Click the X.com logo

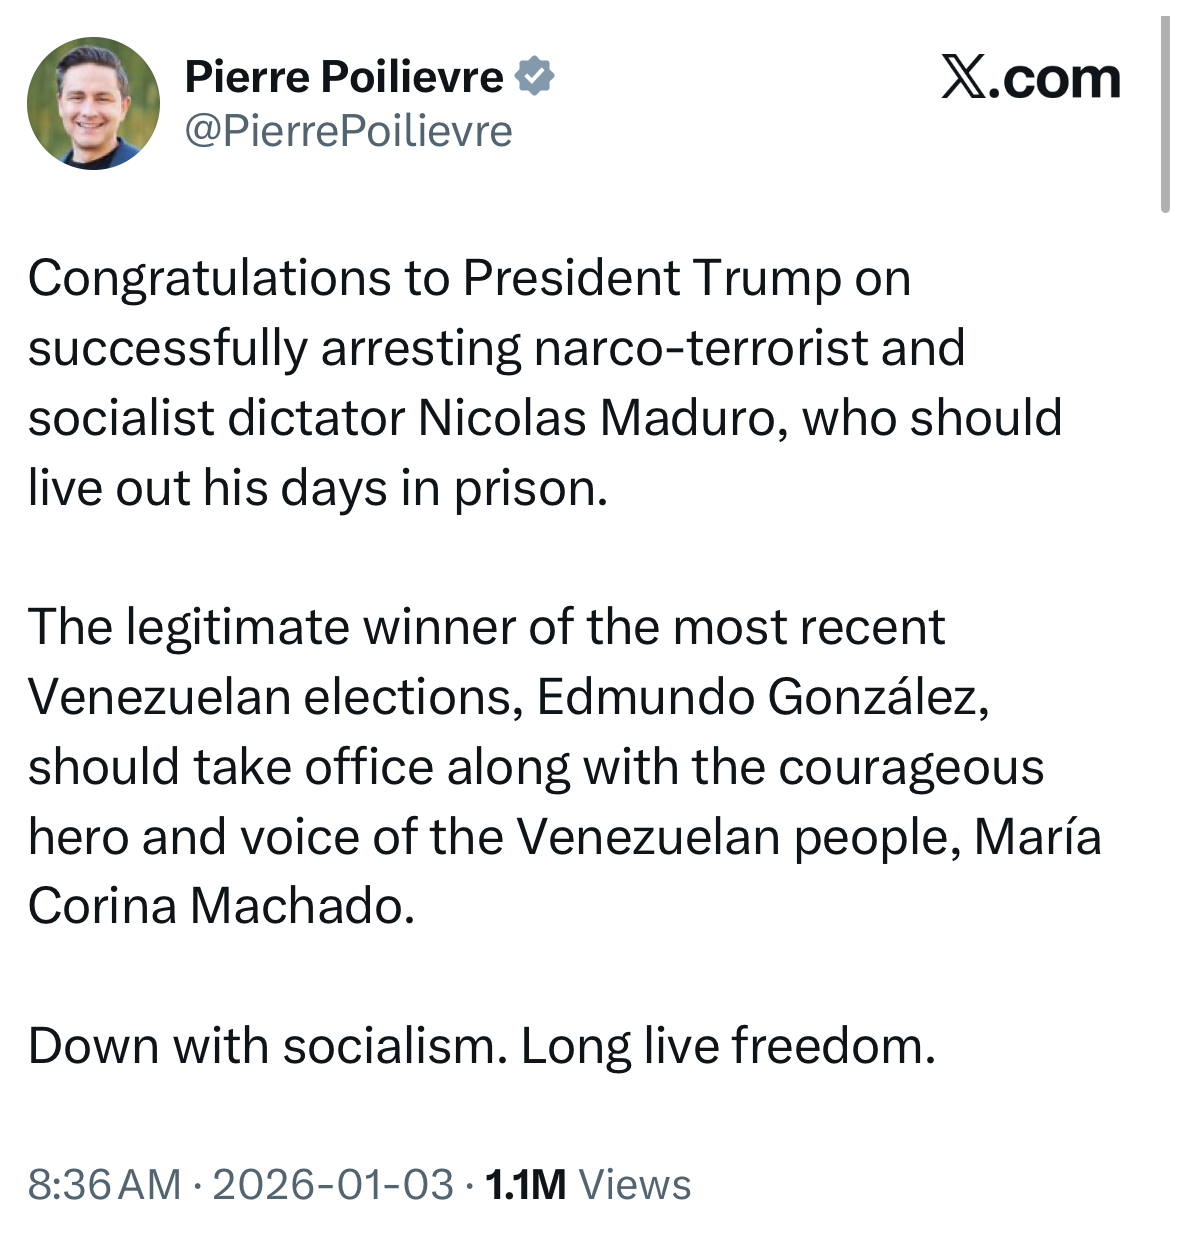pyautogui.click(x=1030, y=78)
